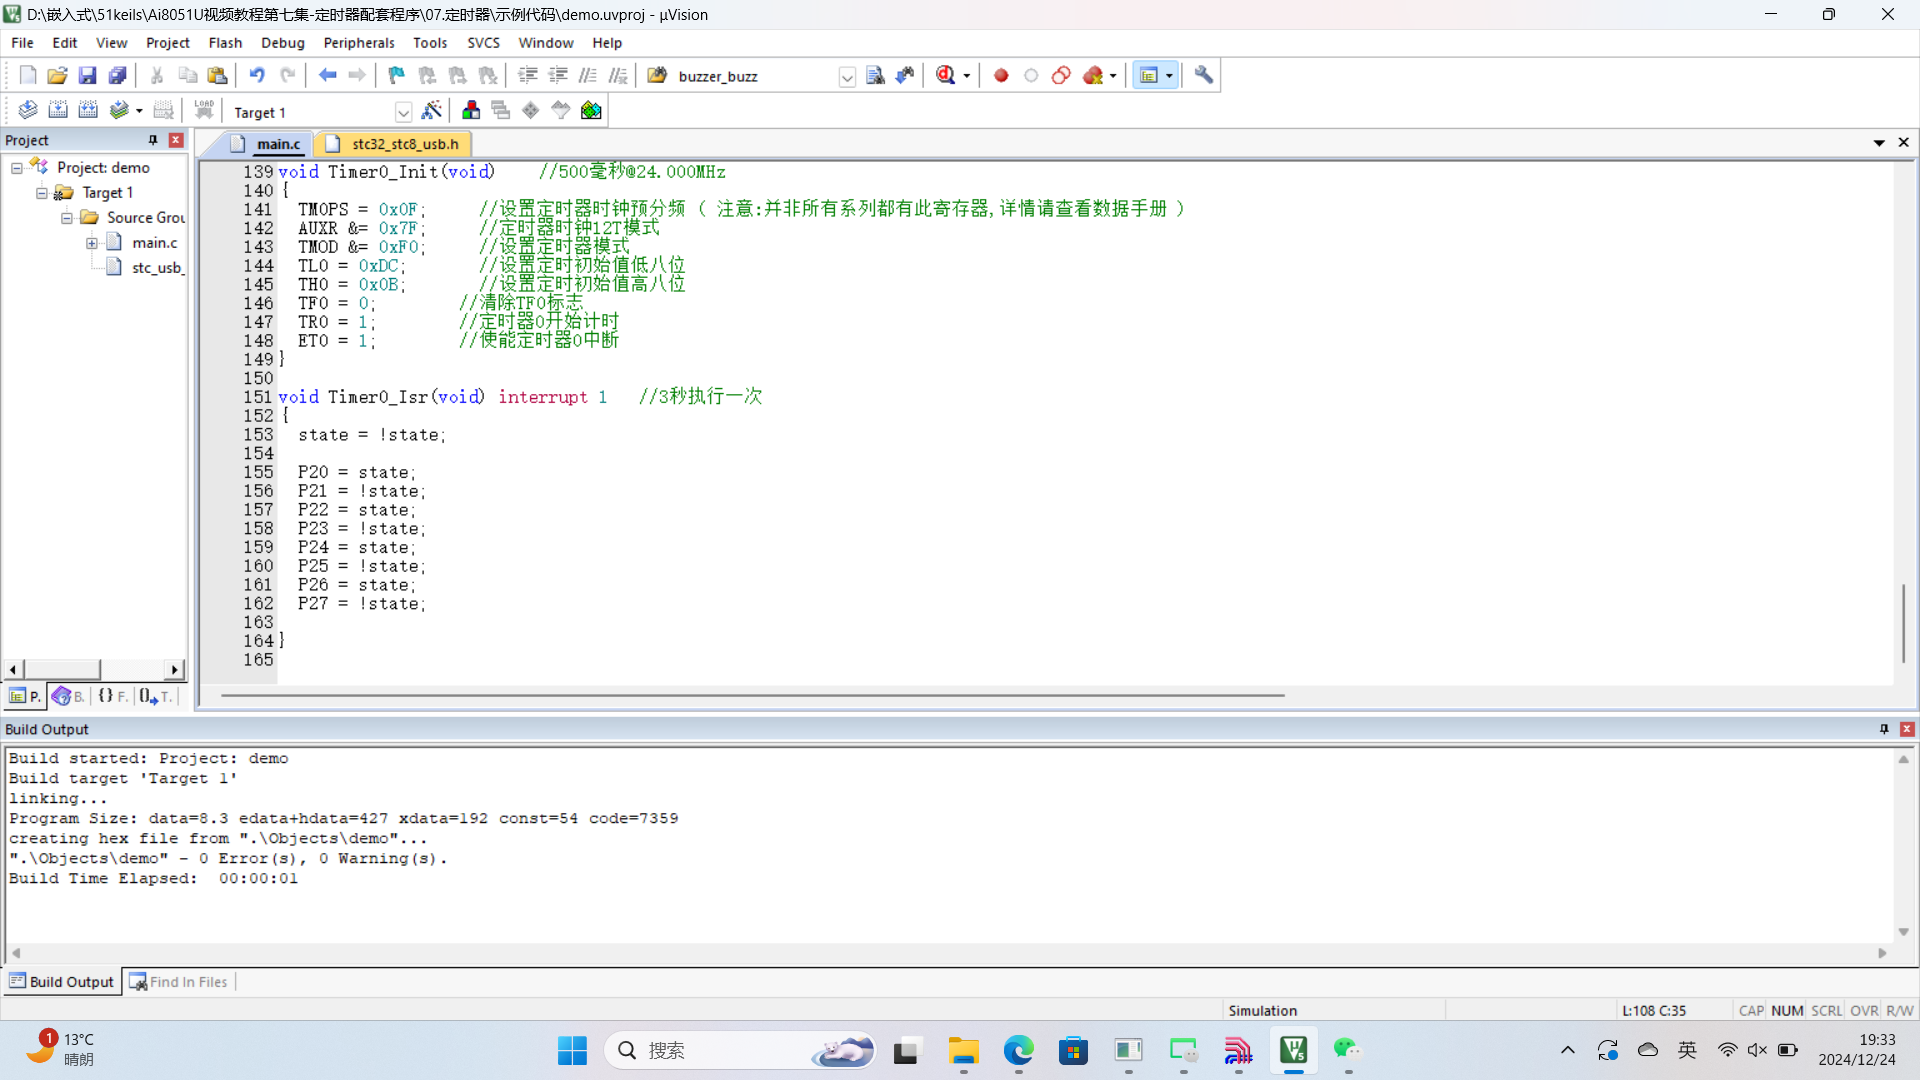
Task: Click the buzzer_buzz find text field
Action: tap(756, 77)
